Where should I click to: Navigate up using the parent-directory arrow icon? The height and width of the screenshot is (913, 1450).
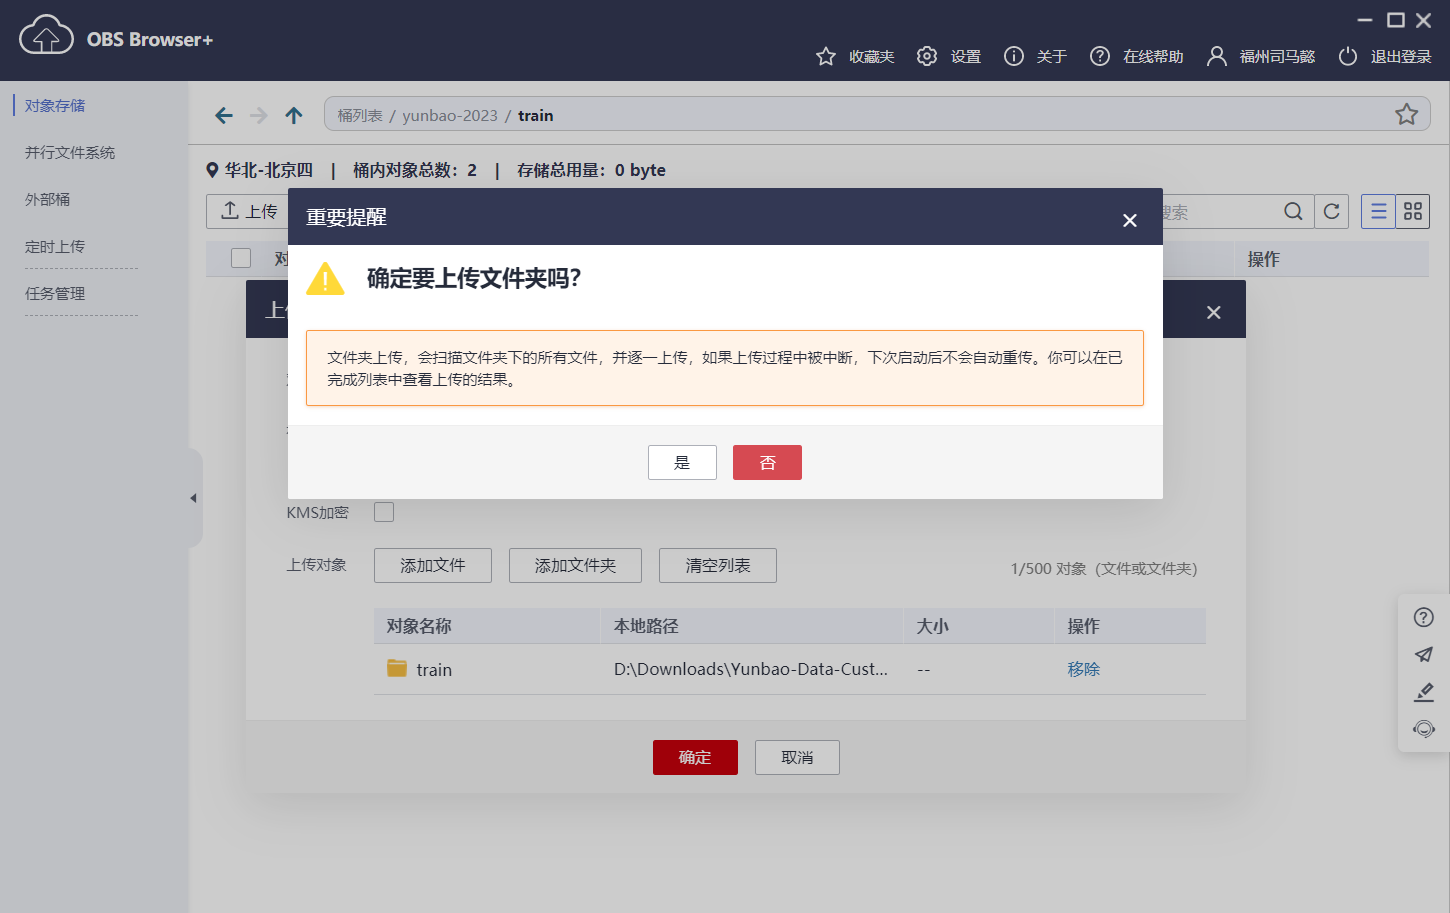coord(293,115)
